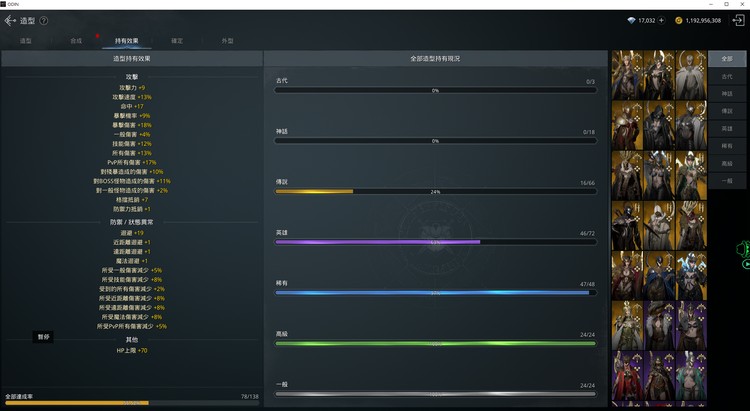Click the 47/48 count for 稀有
The image size is (750, 411).
(x=587, y=284)
